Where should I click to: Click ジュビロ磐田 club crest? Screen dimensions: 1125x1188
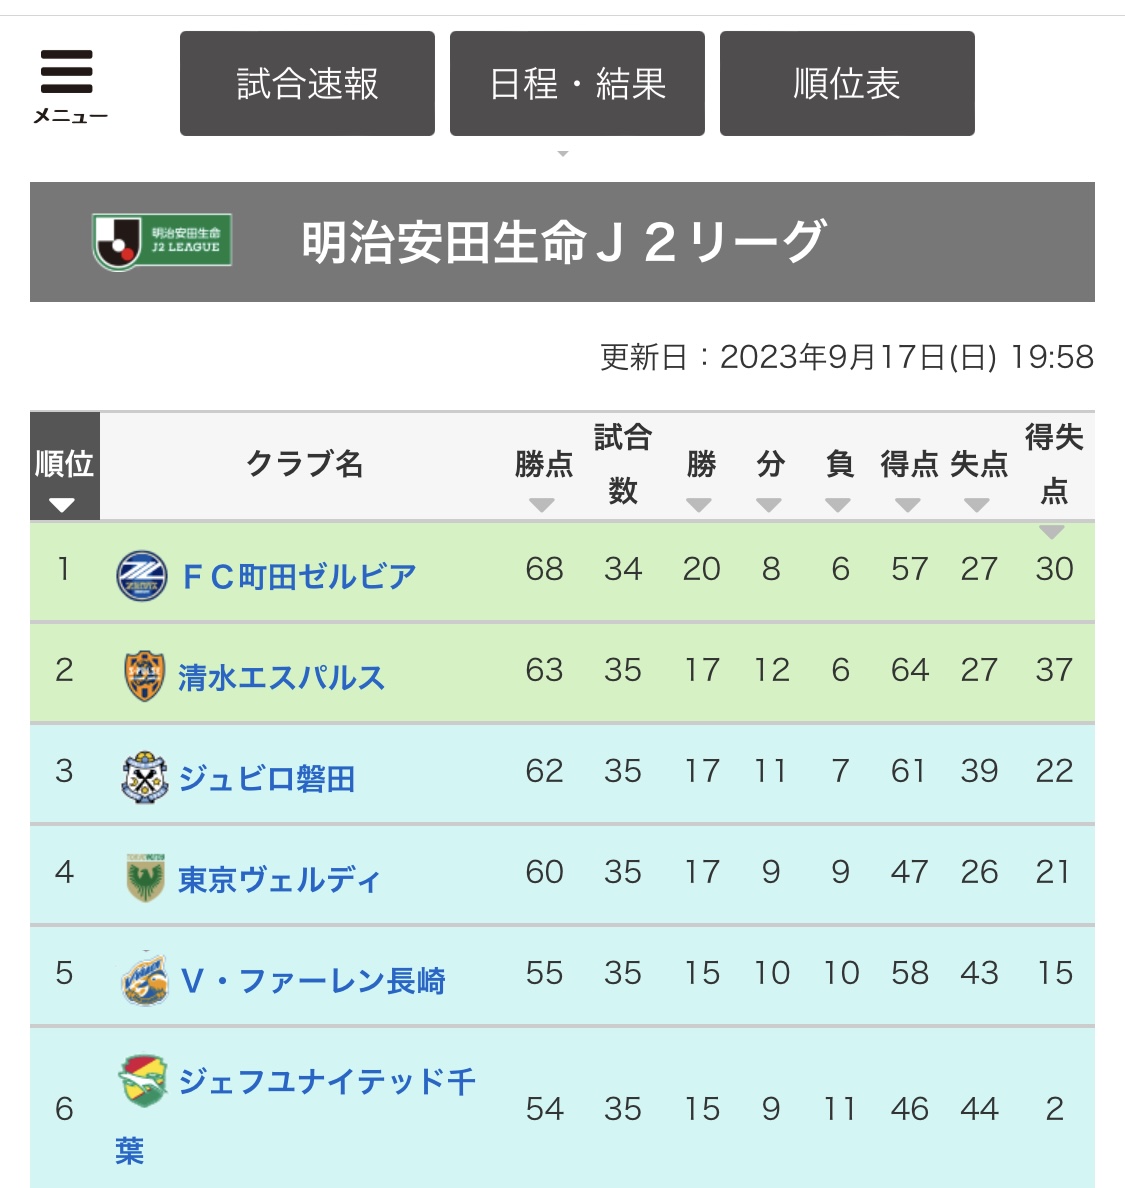[144, 777]
